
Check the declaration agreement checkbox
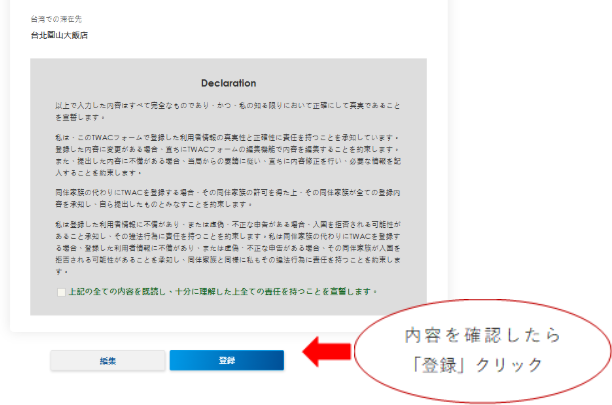pyautogui.click(x=61, y=291)
